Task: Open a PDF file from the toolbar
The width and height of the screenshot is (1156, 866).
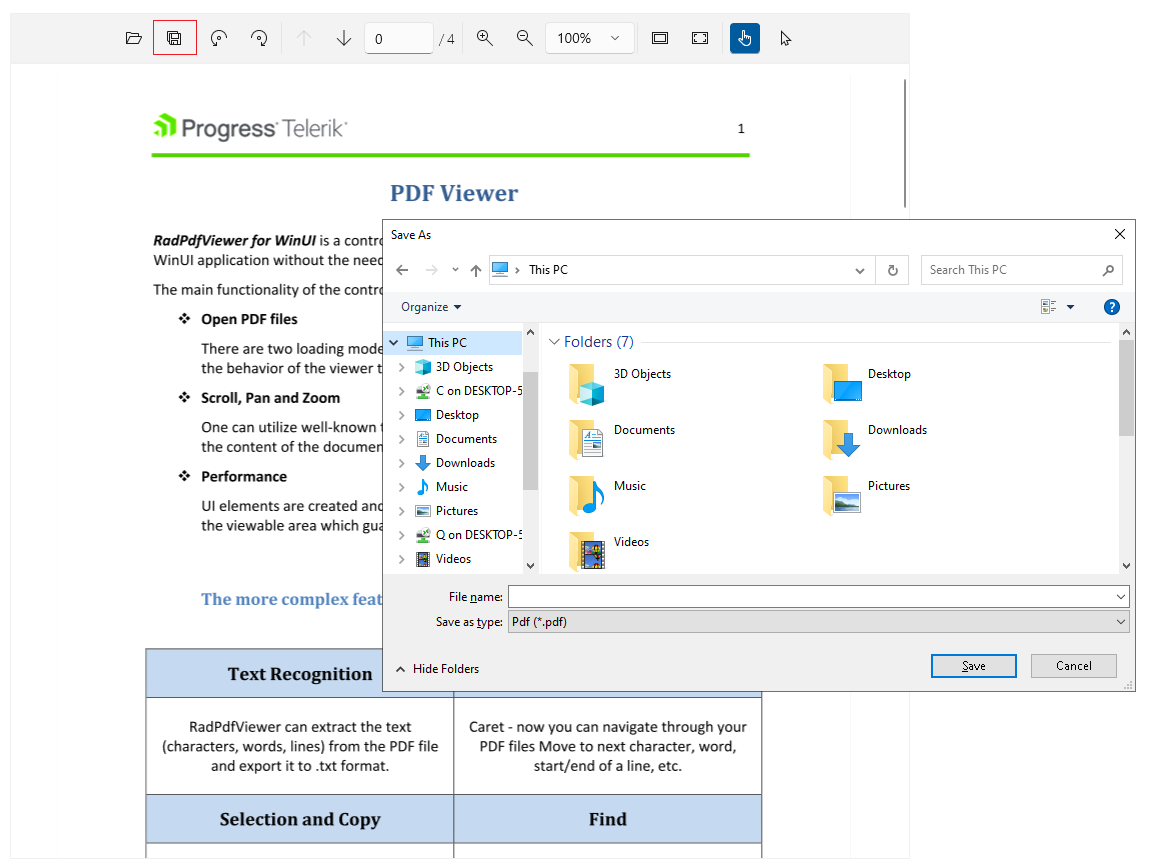Action: (134, 38)
